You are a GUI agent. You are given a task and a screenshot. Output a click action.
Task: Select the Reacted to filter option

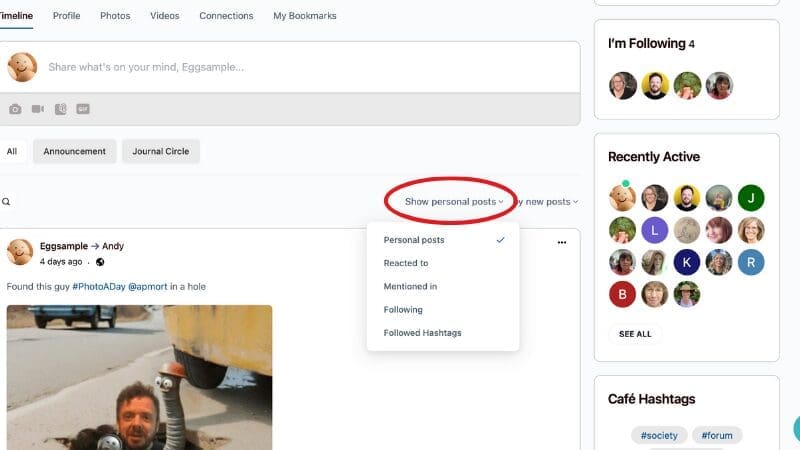406,263
